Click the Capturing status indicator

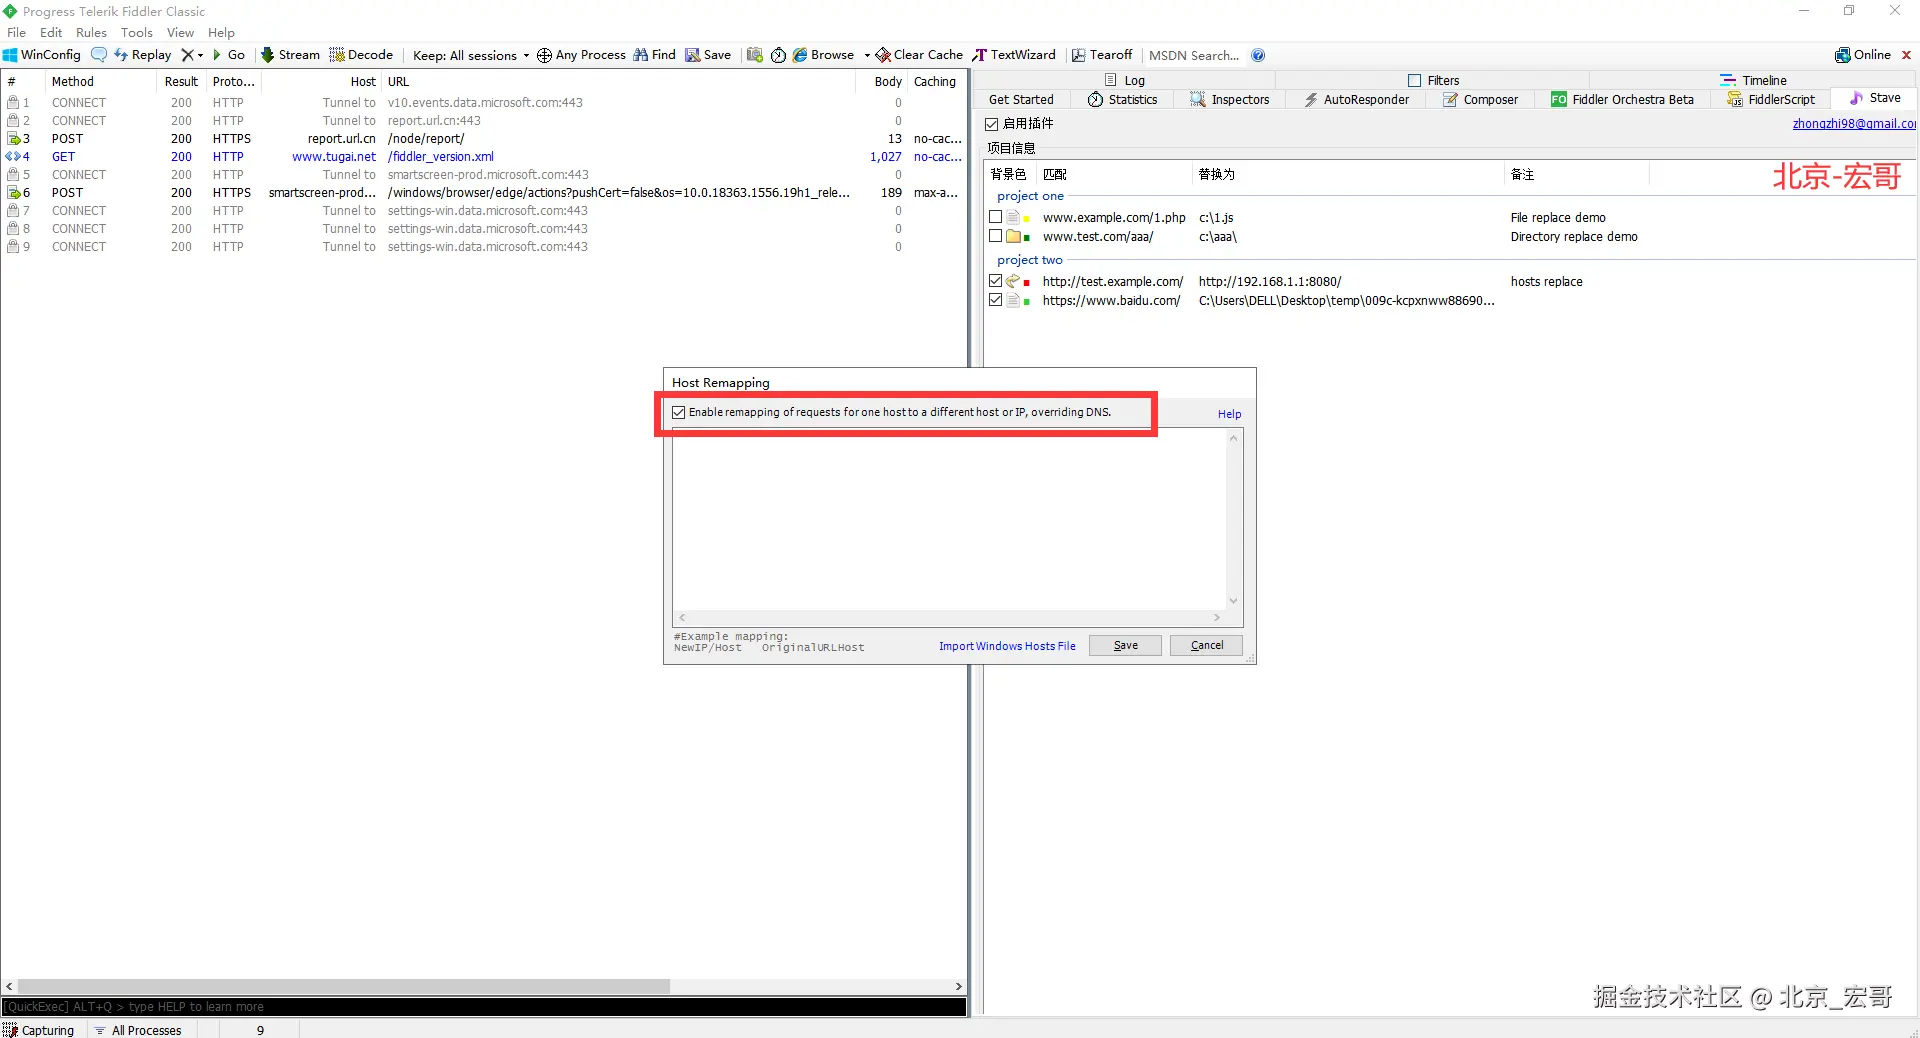[39, 1030]
